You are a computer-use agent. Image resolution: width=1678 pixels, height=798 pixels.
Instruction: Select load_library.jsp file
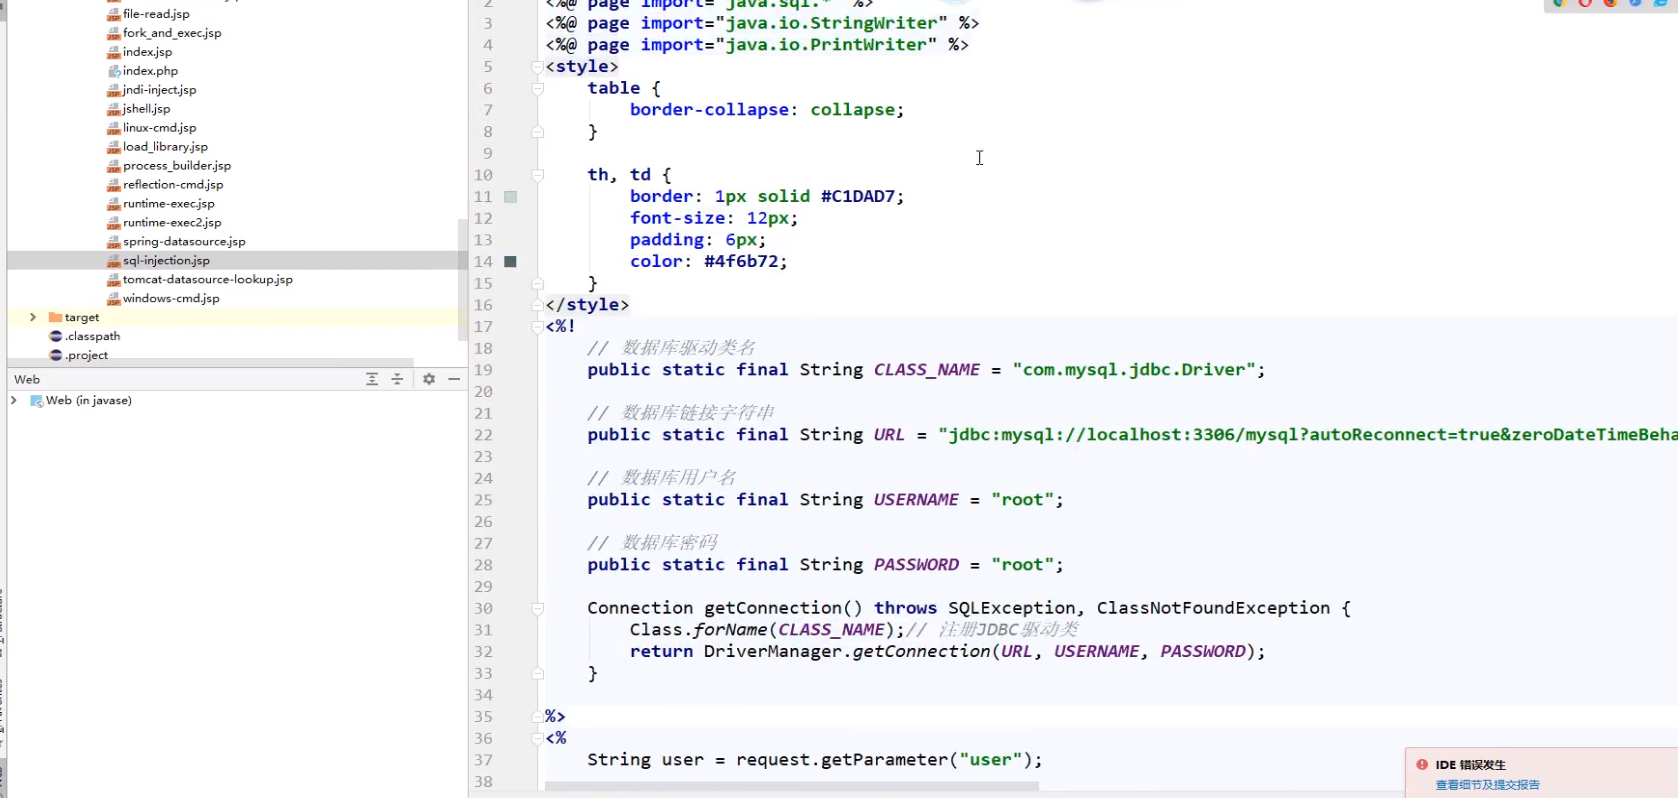pyautogui.click(x=165, y=147)
